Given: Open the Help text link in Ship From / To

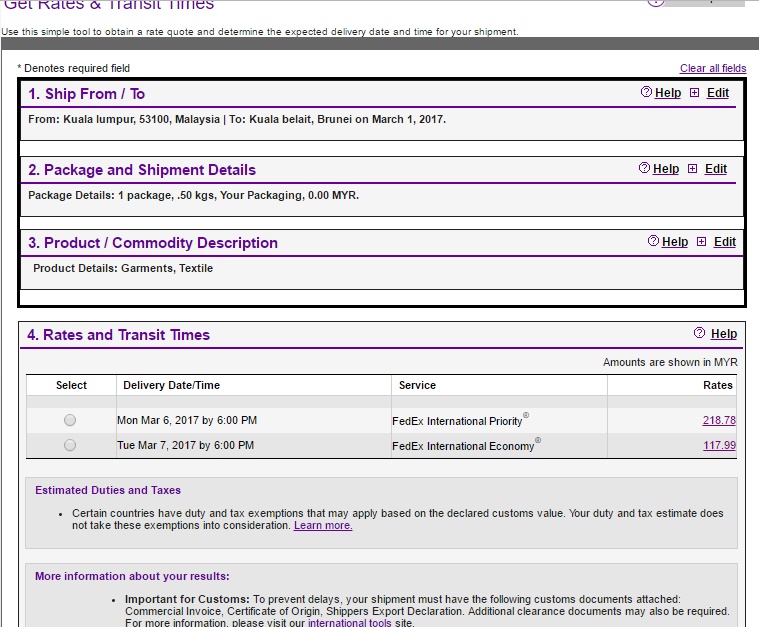Looking at the screenshot, I should pyautogui.click(x=668, y=93).
